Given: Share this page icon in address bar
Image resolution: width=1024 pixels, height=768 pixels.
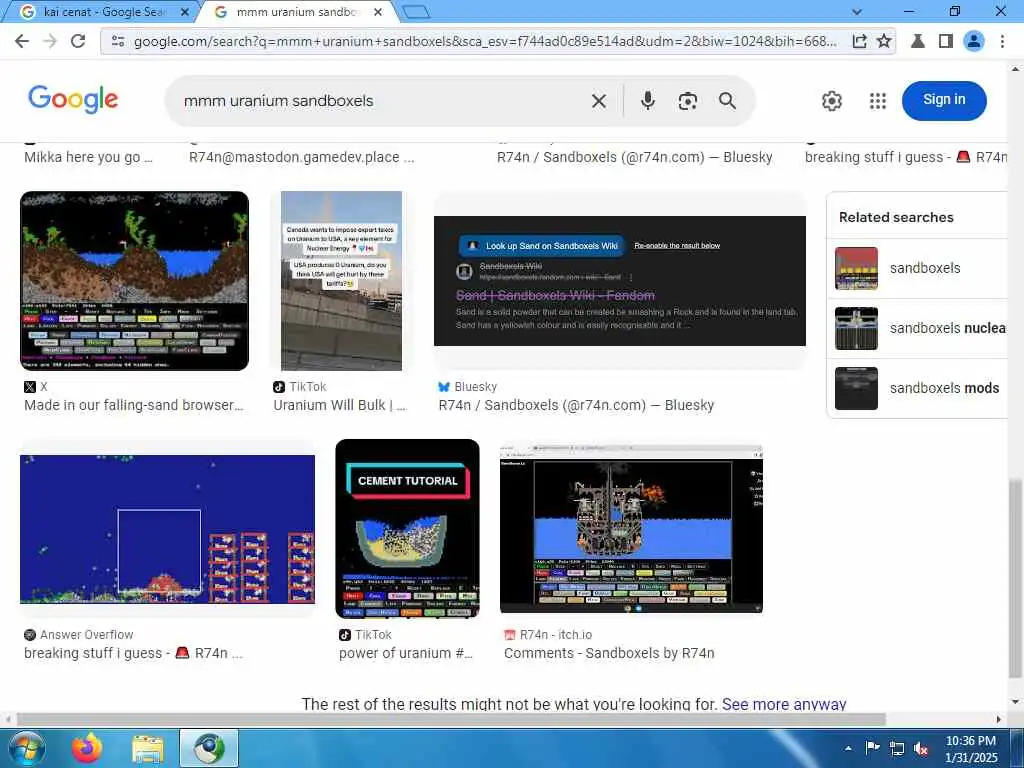Looking at the screenshot, I should (859, 41).
